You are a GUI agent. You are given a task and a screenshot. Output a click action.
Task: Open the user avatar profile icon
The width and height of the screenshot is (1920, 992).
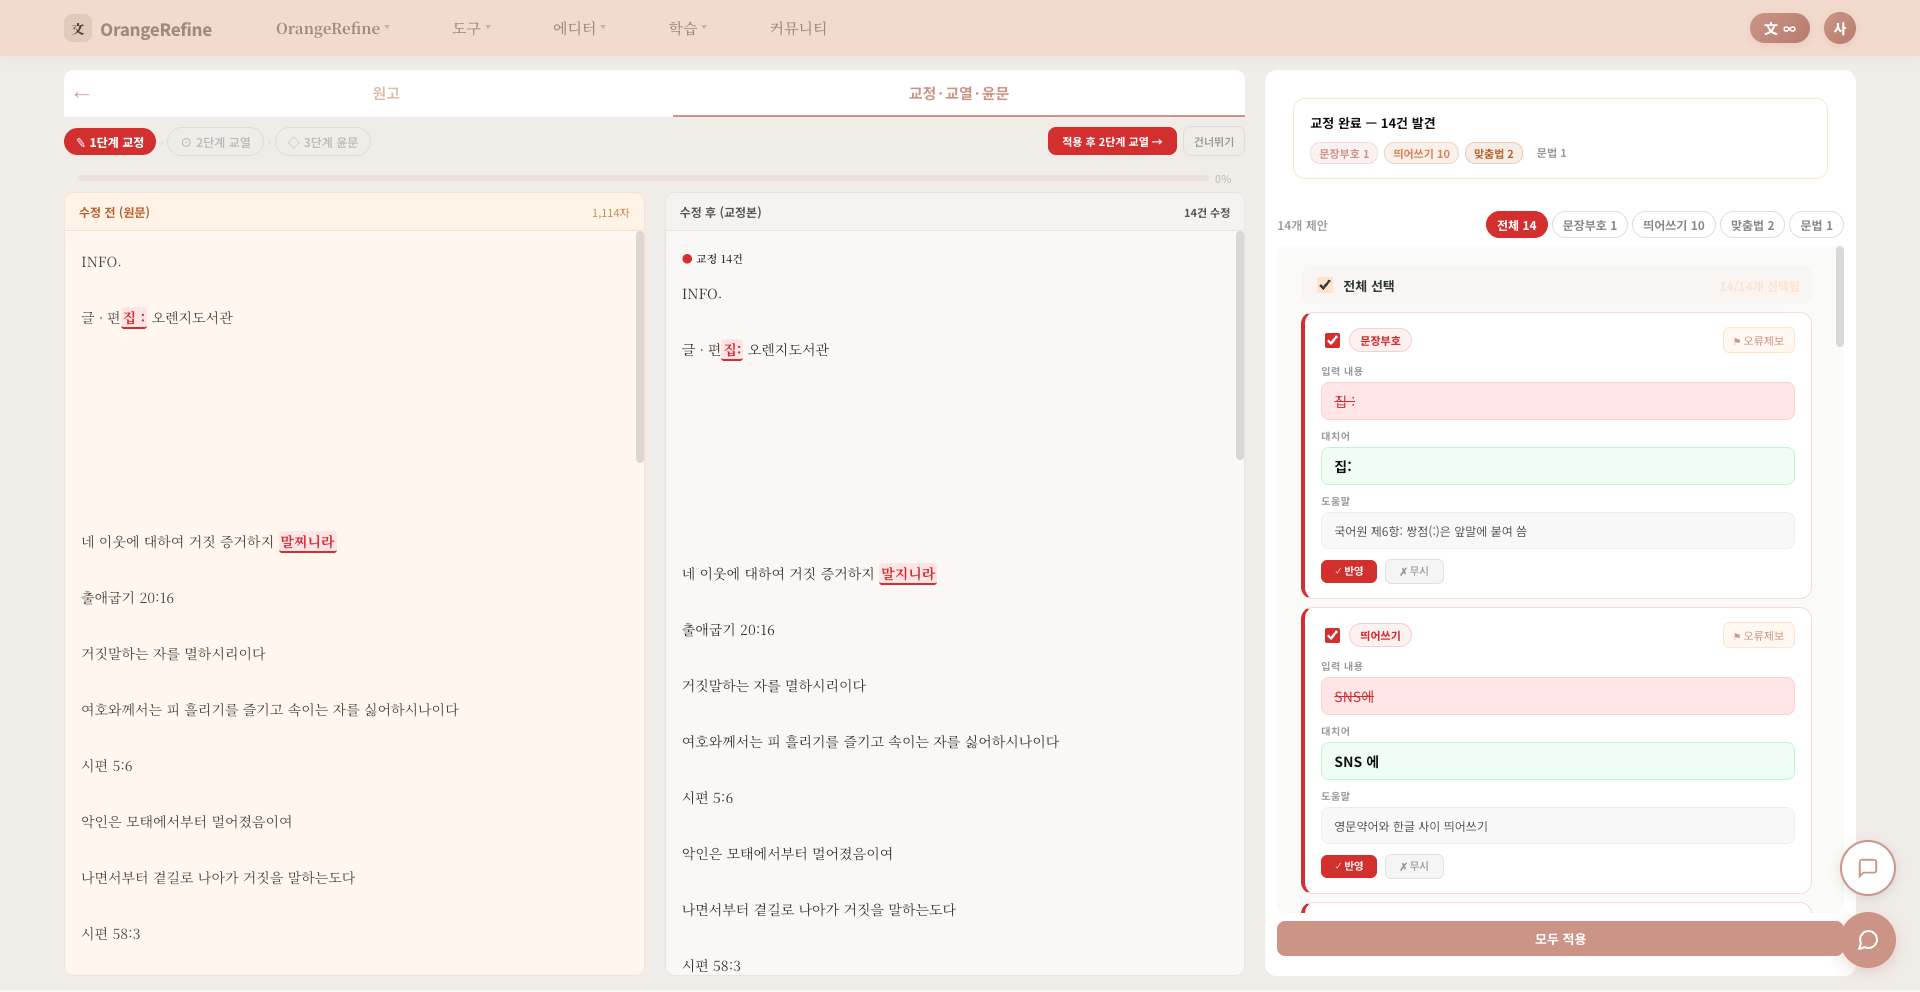point(1839,28)
